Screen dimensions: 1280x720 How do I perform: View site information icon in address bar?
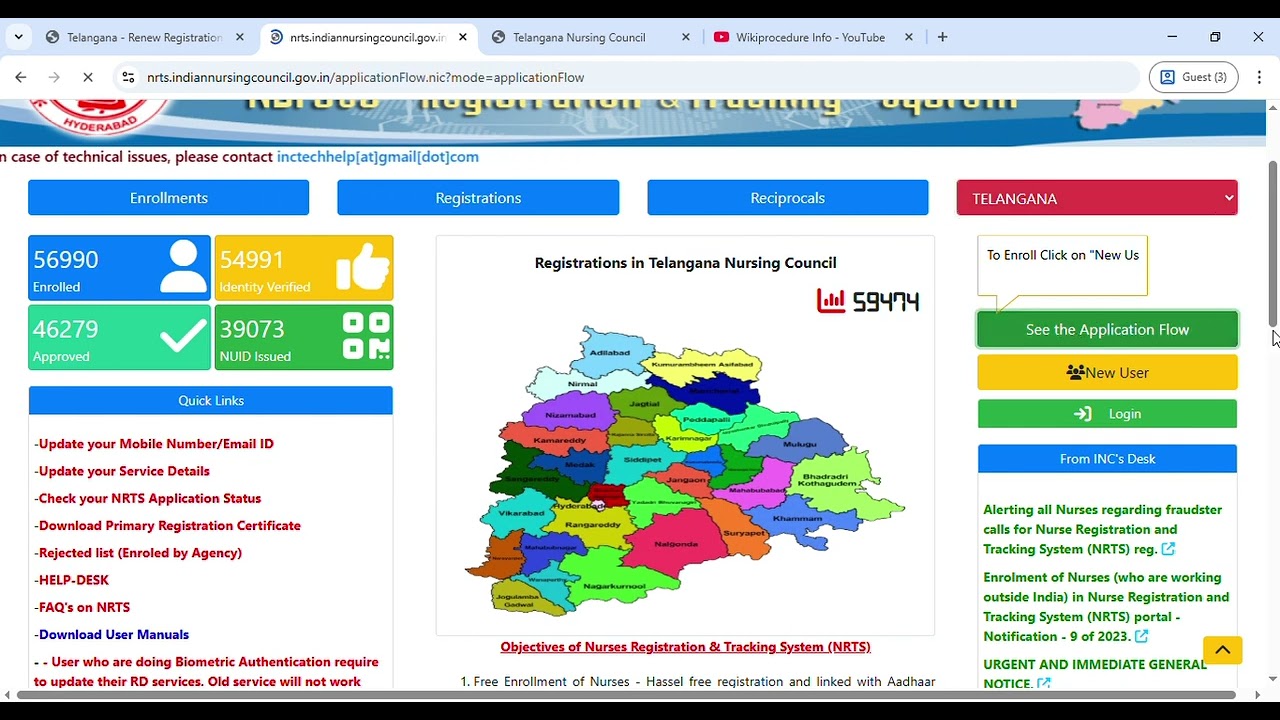coord(127,77)
